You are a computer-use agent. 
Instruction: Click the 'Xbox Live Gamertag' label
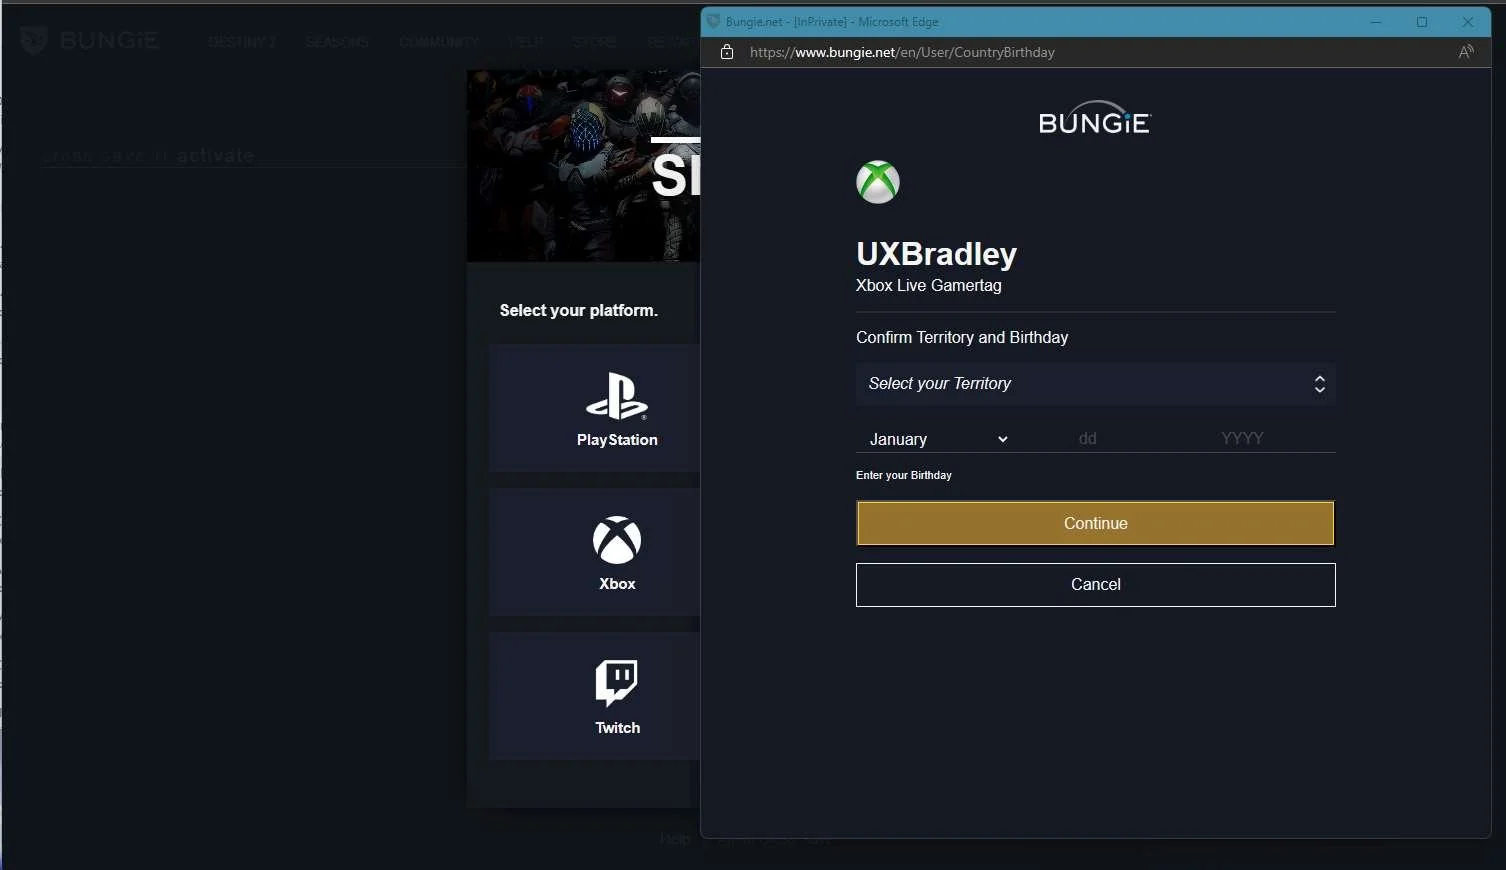click(x=928, y=285)
